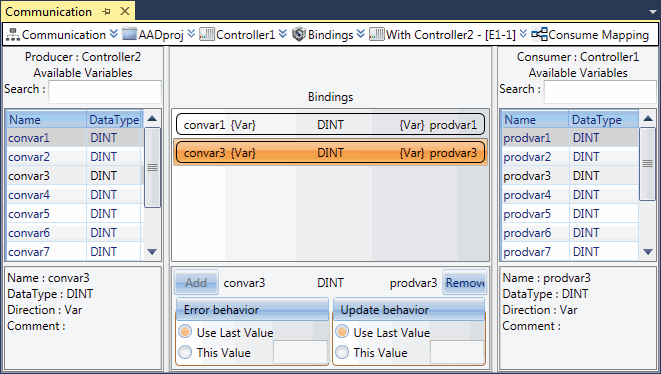Select Consume Mapping breadcrumb item
Viewport: 661px width, 374px height.
599,35
